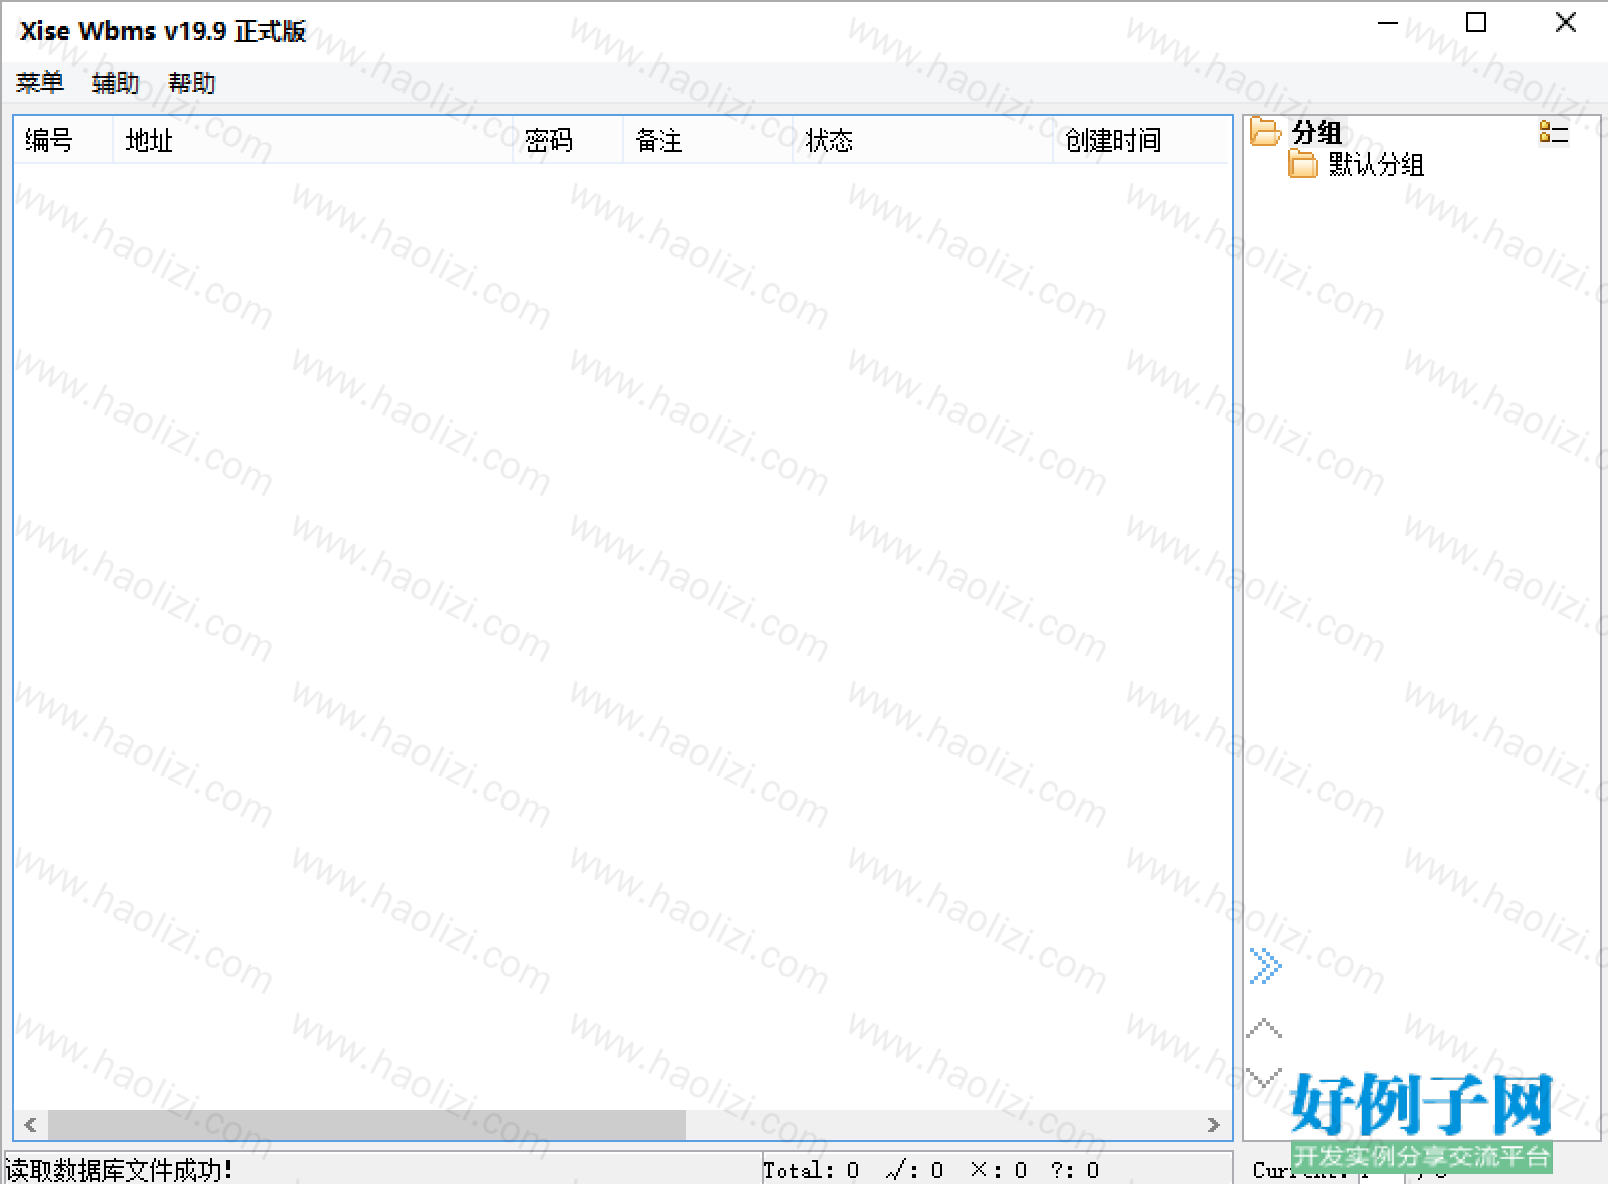Screen dimensions: 1608x1184
Task: Select the 分组 root folder
Action: pyautogui.click(x=1316, y=132)
